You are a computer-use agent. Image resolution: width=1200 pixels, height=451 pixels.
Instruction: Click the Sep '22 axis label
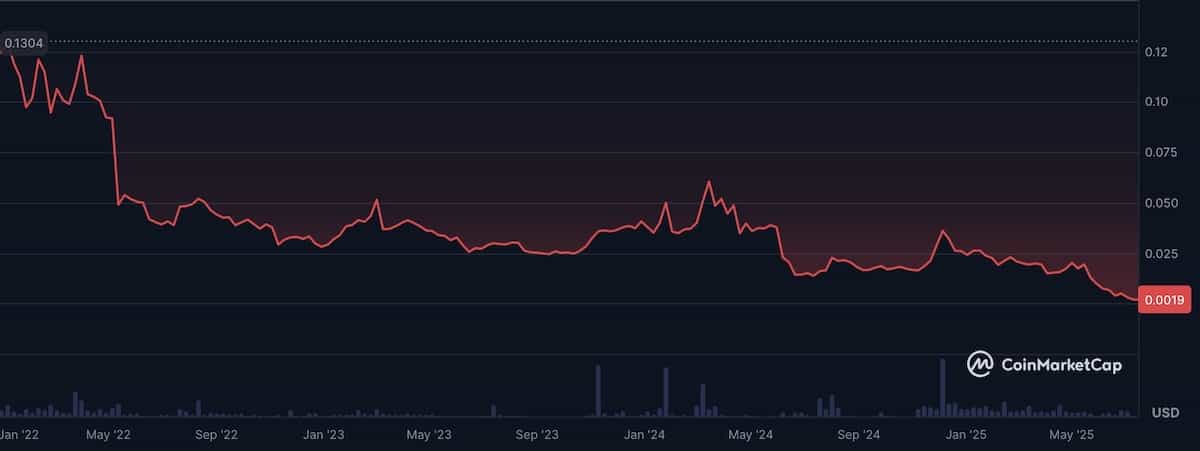click(216, 435)
